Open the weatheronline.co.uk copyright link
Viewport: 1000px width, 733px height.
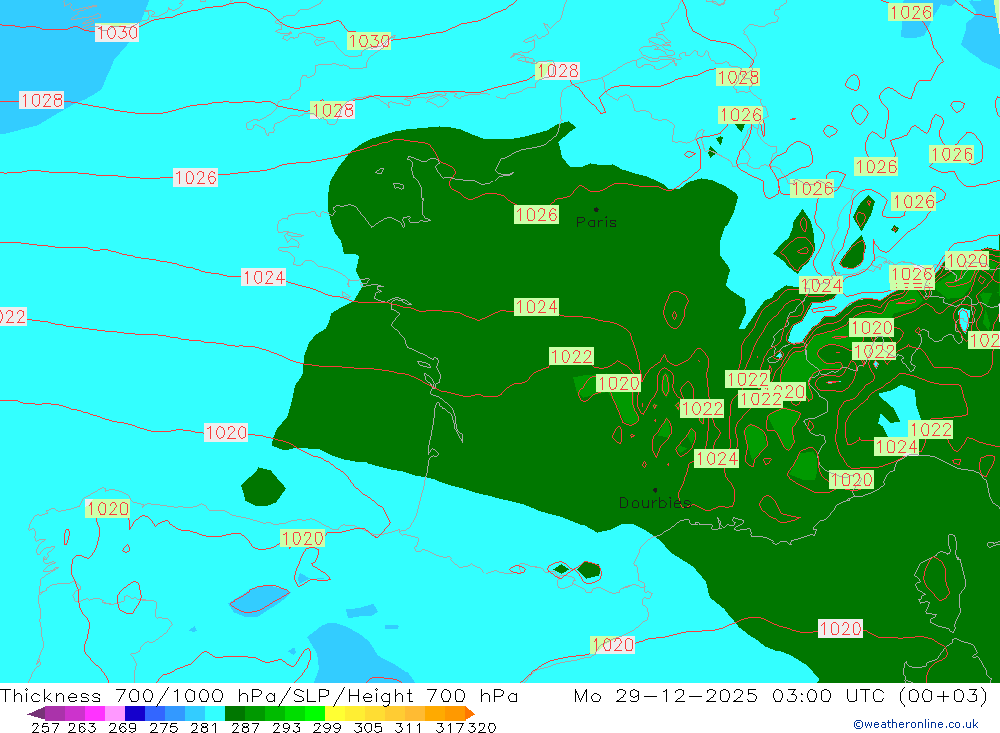[x=915, y=724]
